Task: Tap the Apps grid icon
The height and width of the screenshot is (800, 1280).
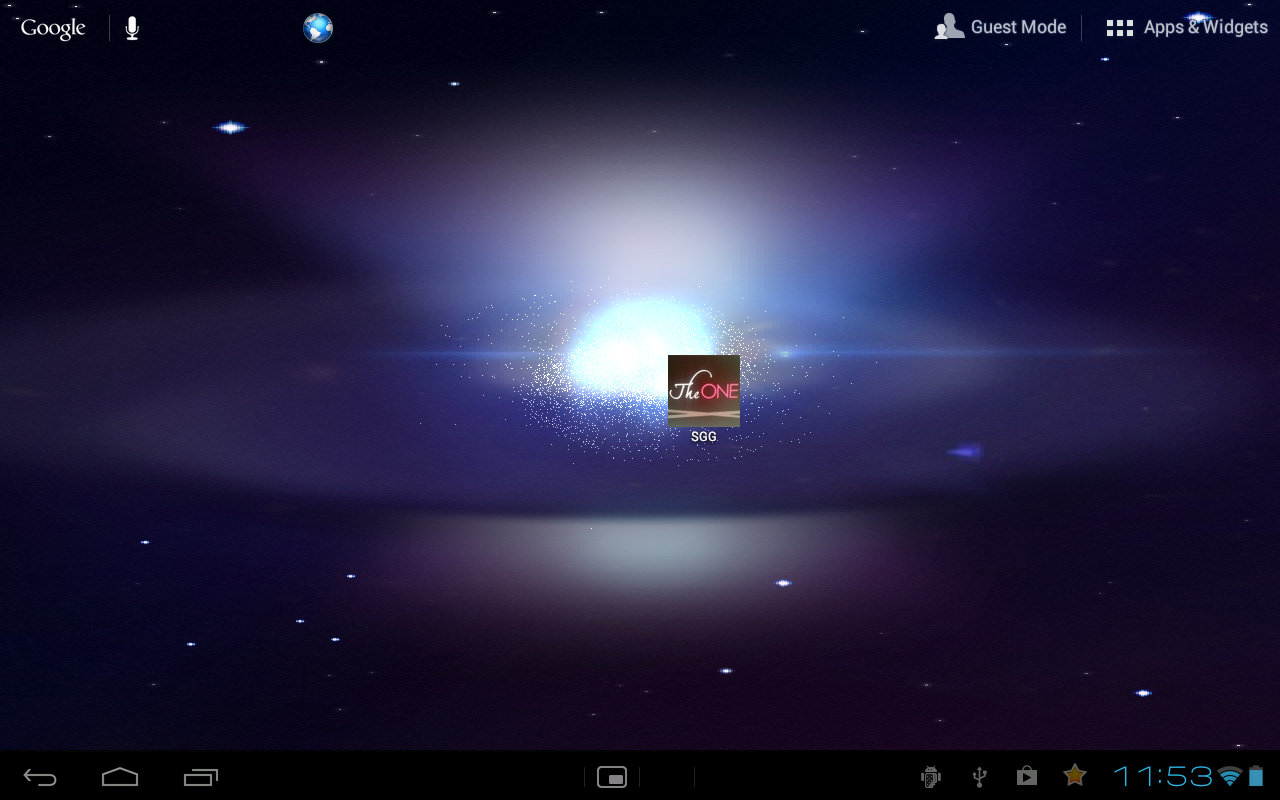Action: pyautogui.click(x=1119, y=28)
